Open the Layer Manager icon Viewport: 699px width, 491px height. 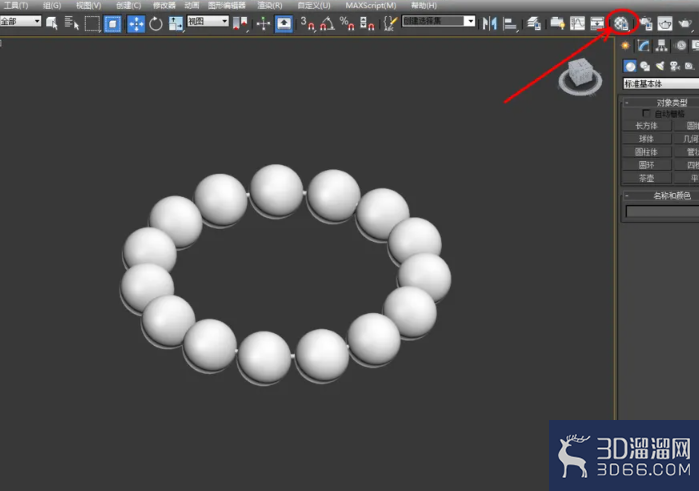[534, 24]
